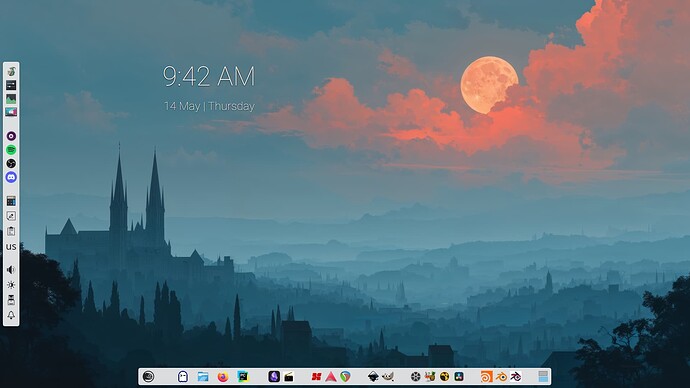Open the volume speaker control
The width and height of the screenshot is (690, 388).
[11, 270]
